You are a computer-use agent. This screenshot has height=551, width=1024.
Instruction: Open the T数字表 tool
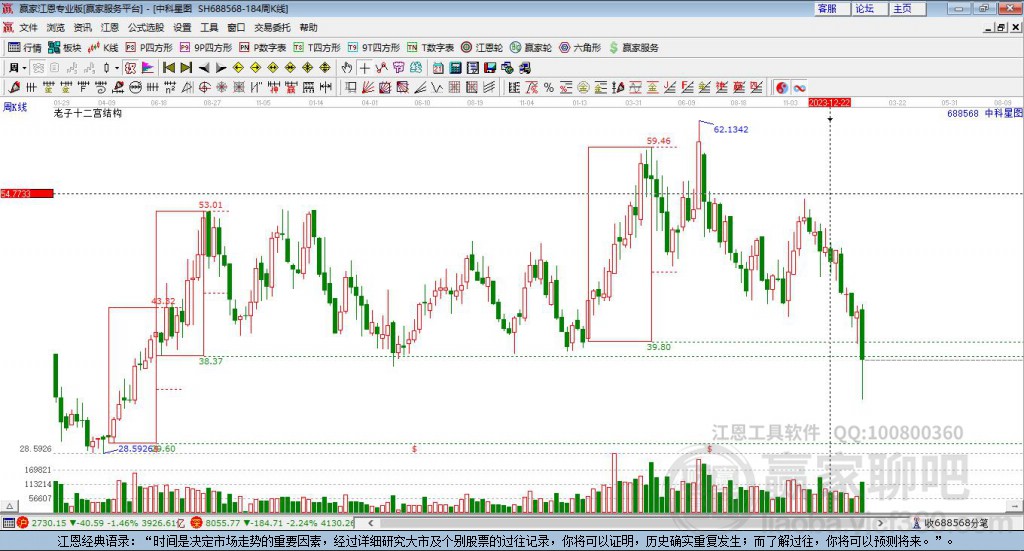tap(430, 48)
